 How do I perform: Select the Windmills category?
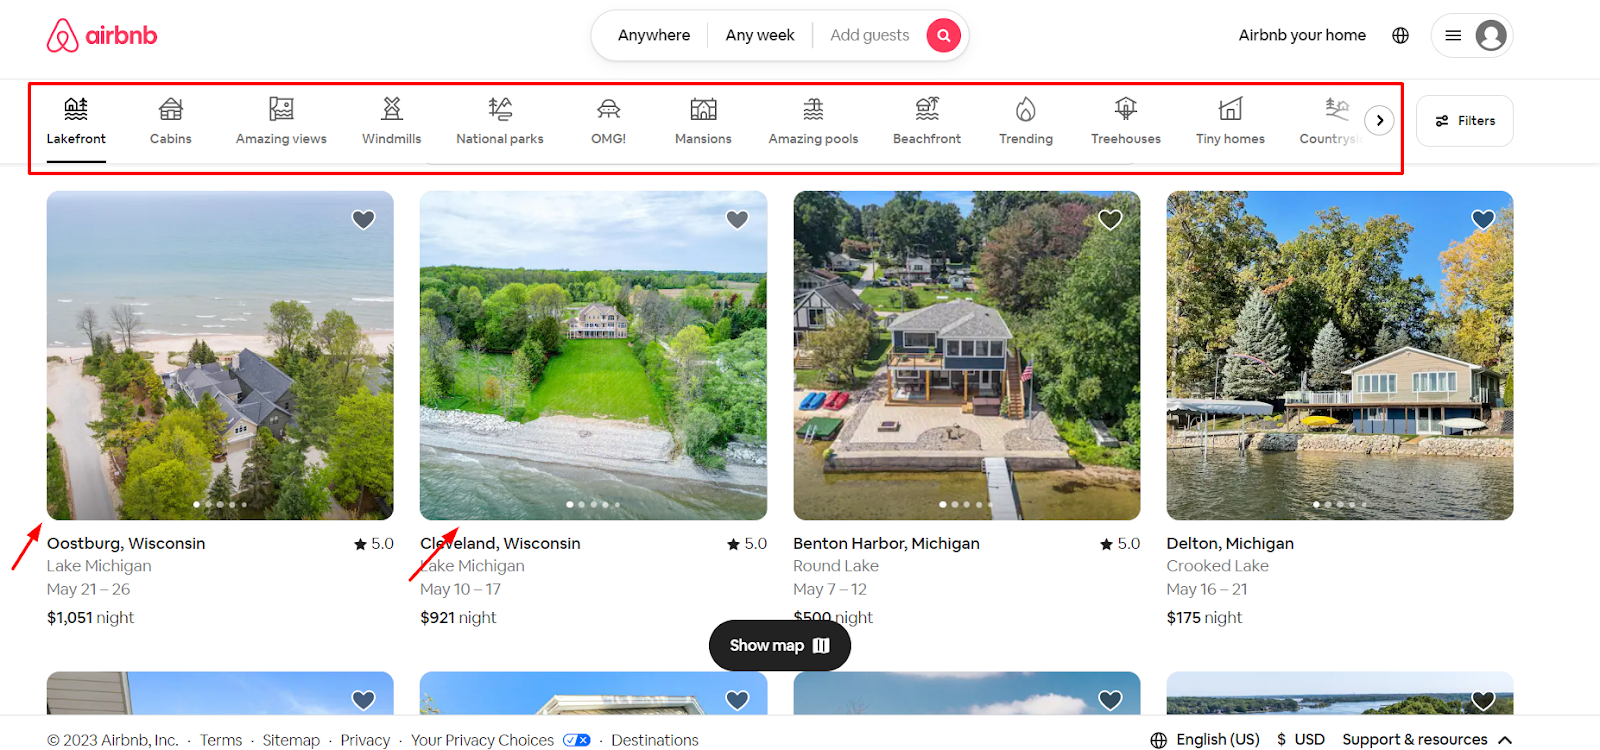(392, 122)
